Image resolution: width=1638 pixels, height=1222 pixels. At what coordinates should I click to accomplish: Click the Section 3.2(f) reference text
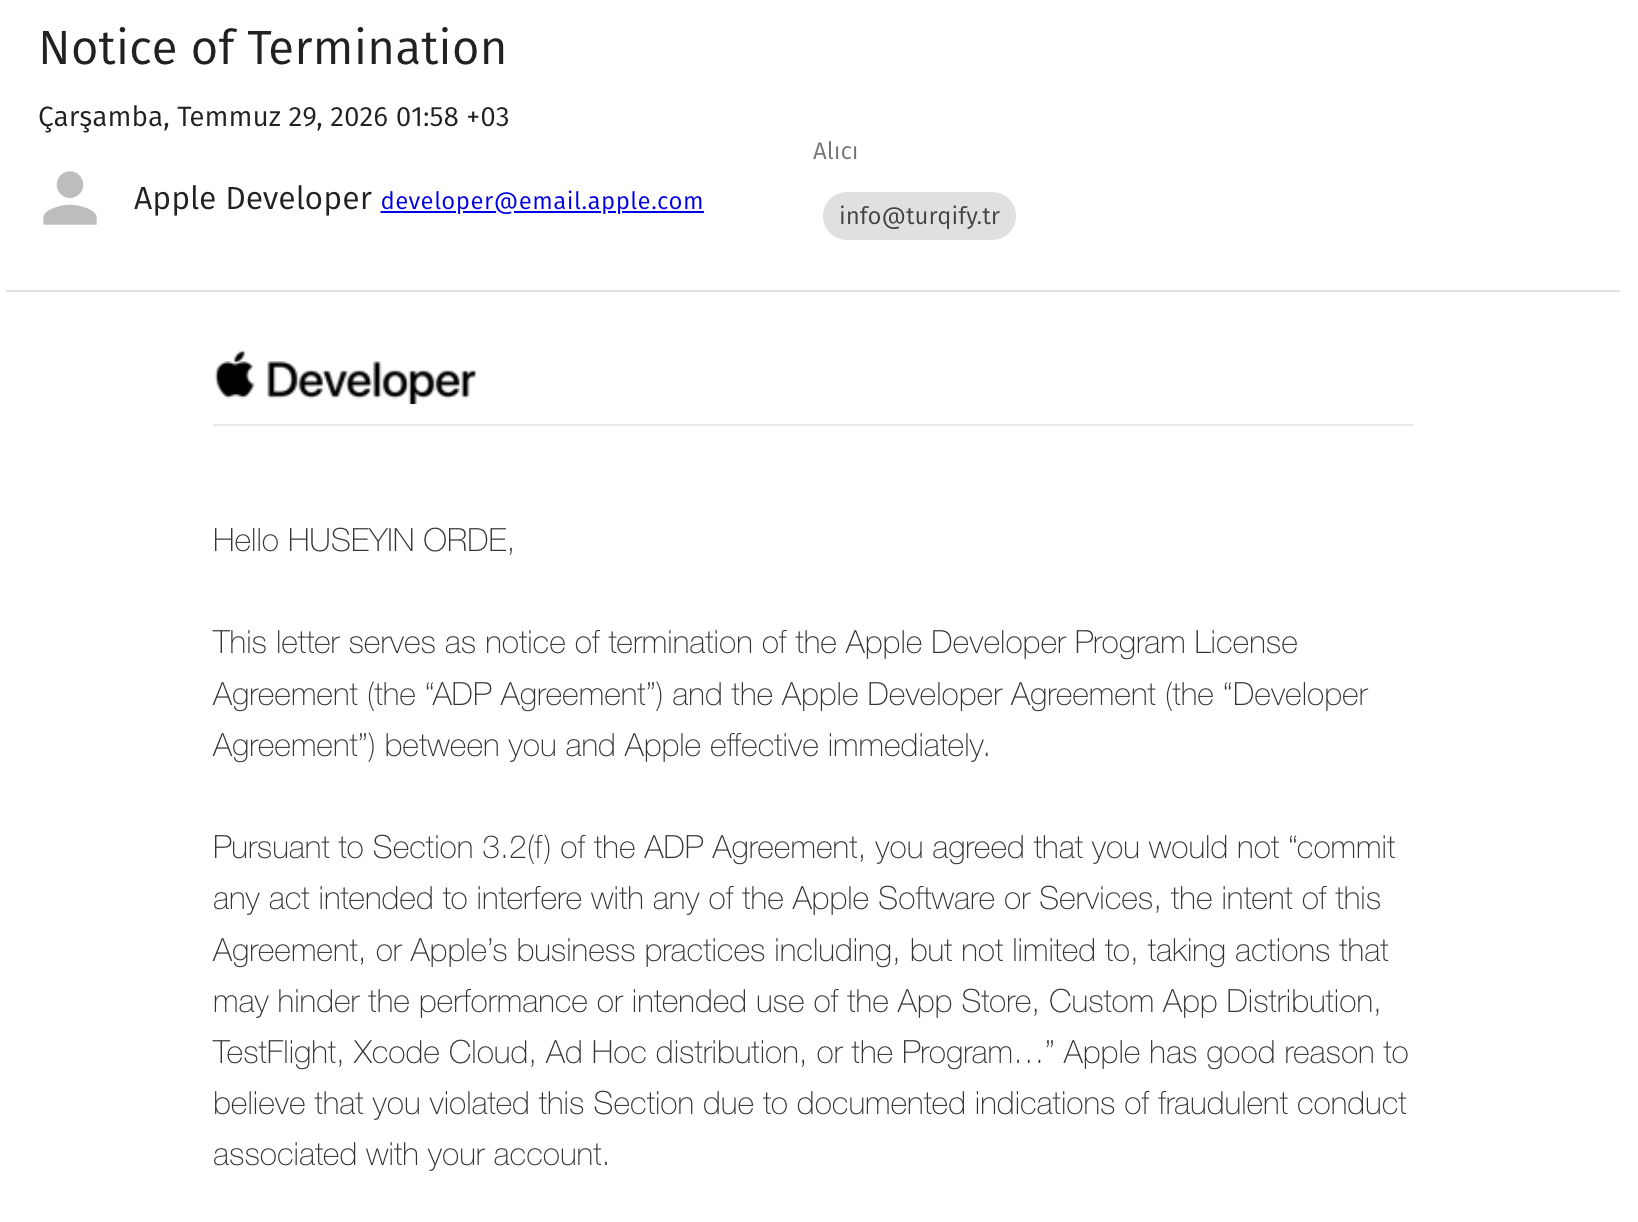point(462,847)
